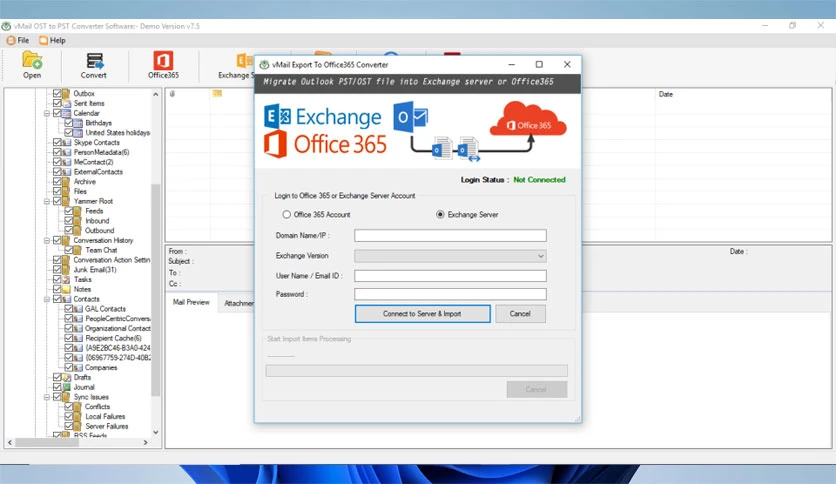Viewport: 836px width, 484px height.
Task: Click the Conflicts folder icon
Action: click(x=78, y=406)
